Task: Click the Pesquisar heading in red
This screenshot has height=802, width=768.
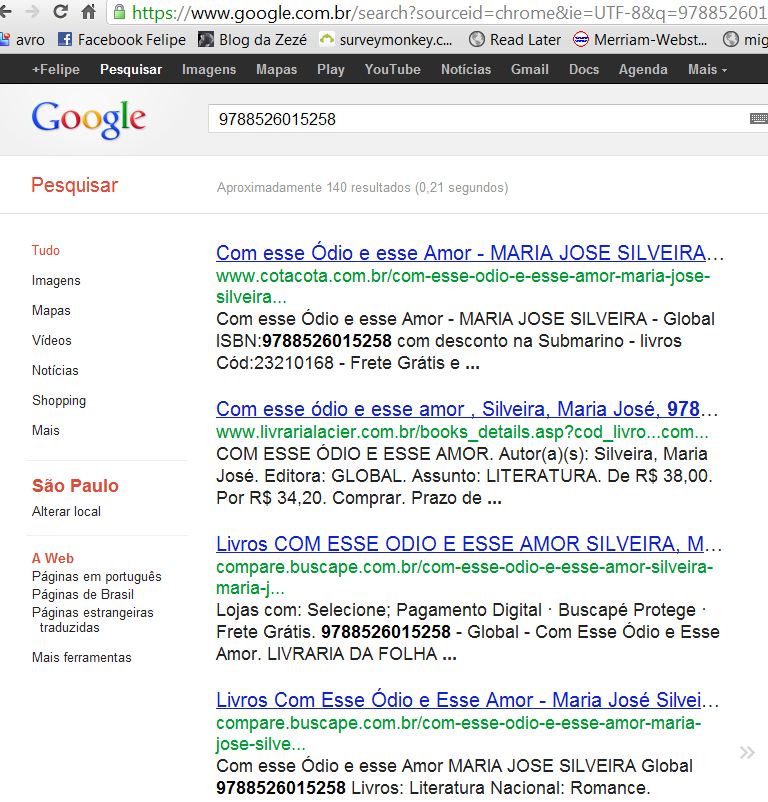Action: tap(75, 185)
